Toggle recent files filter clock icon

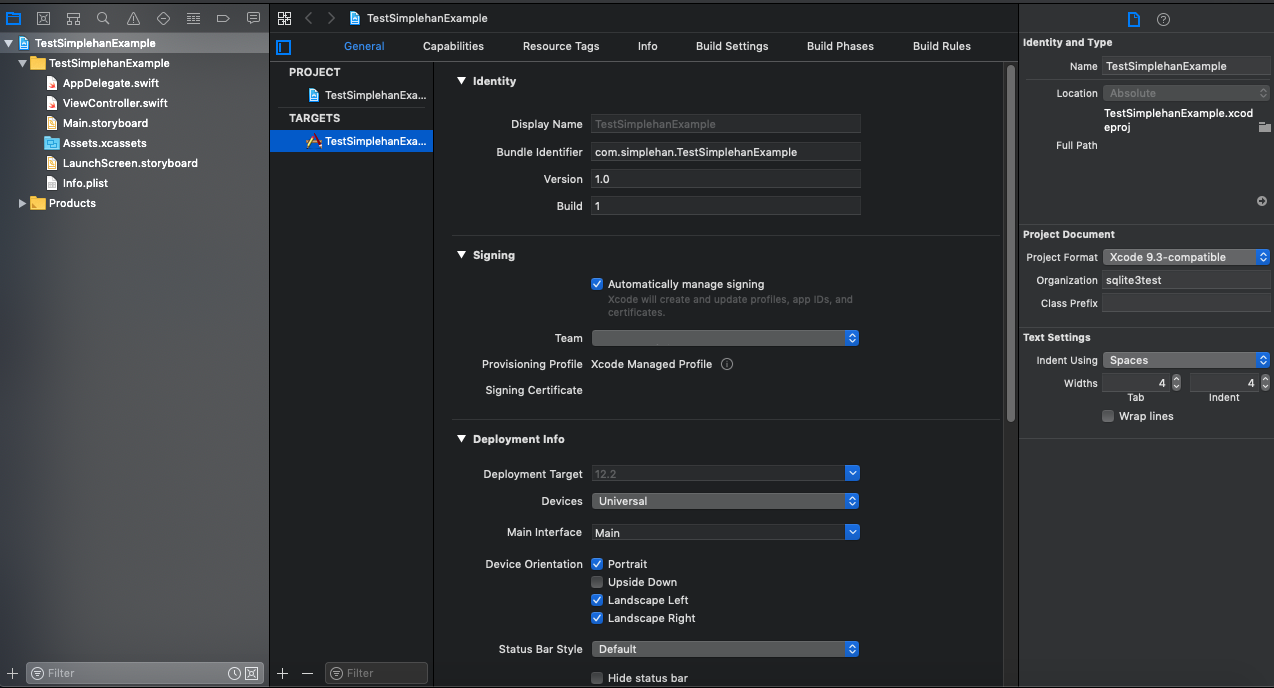coord(234,673)
